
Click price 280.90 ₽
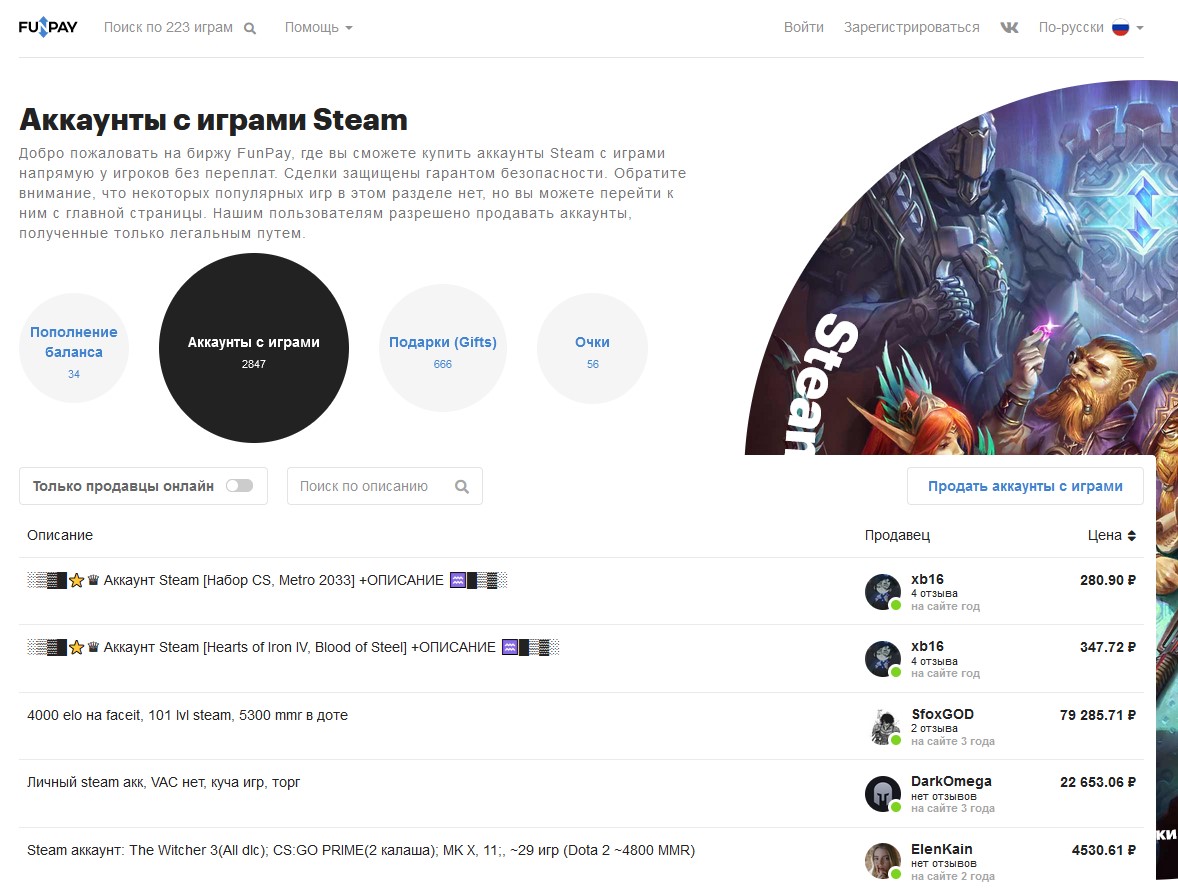tap(1107, 581)
